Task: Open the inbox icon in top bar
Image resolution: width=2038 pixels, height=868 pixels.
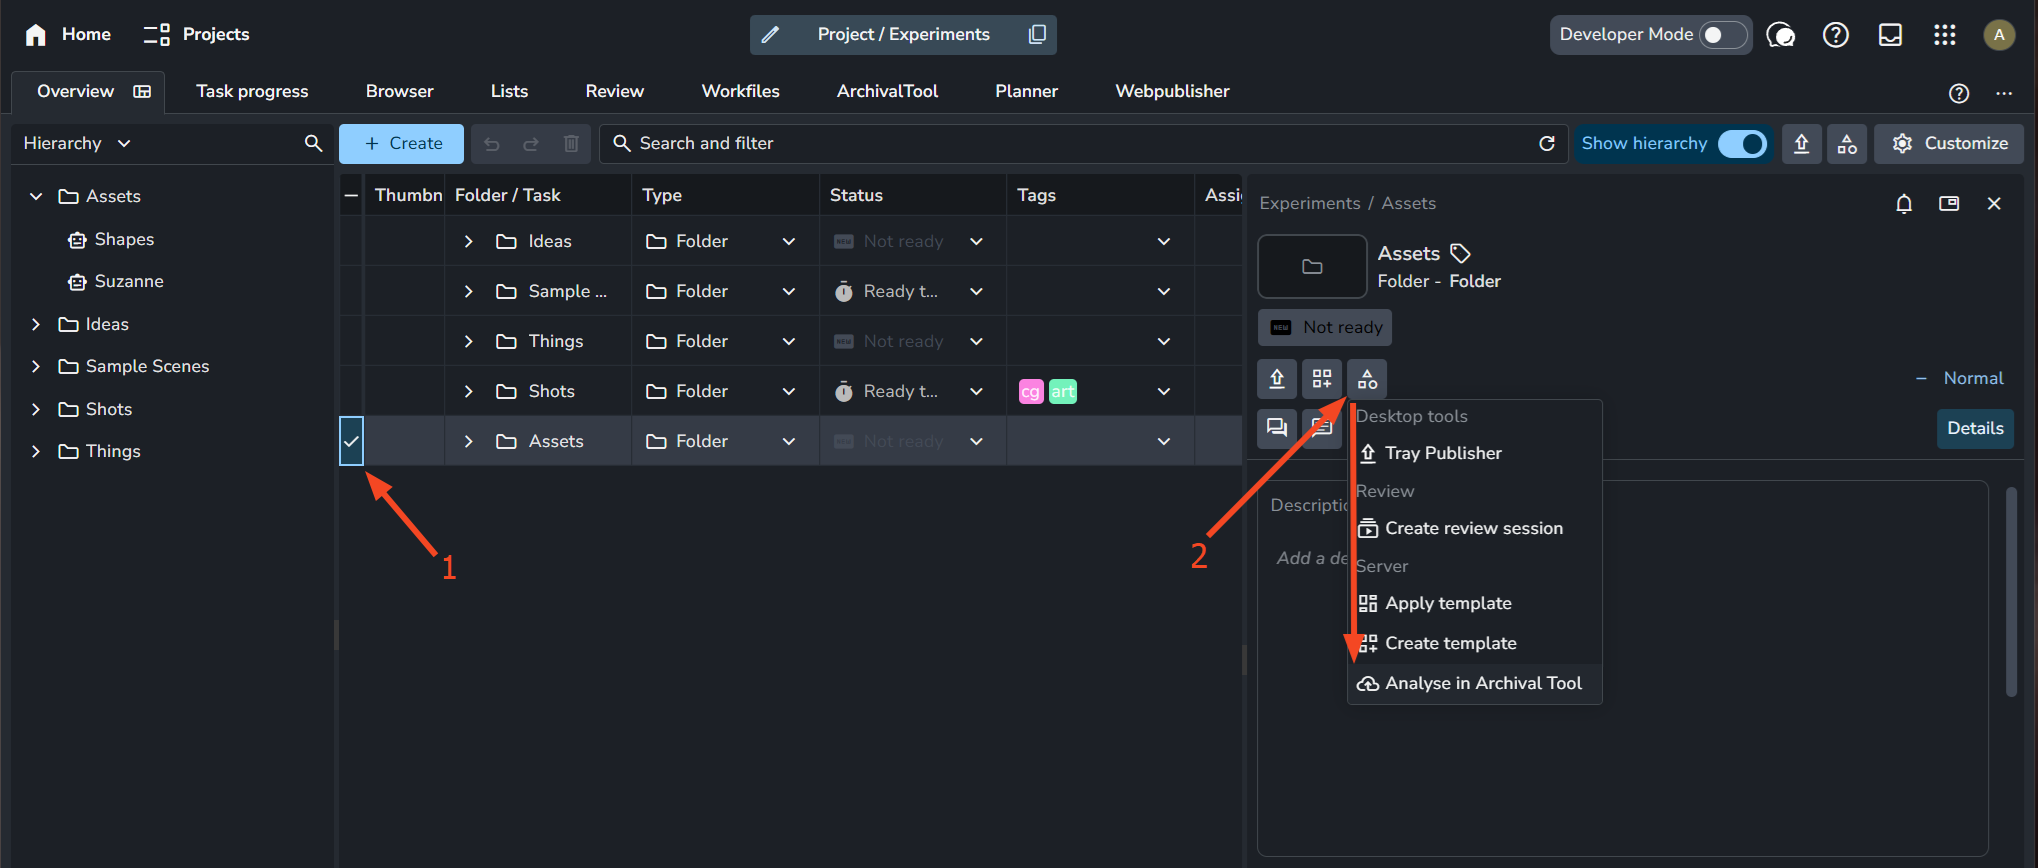Action: [x=1889, y=35]
